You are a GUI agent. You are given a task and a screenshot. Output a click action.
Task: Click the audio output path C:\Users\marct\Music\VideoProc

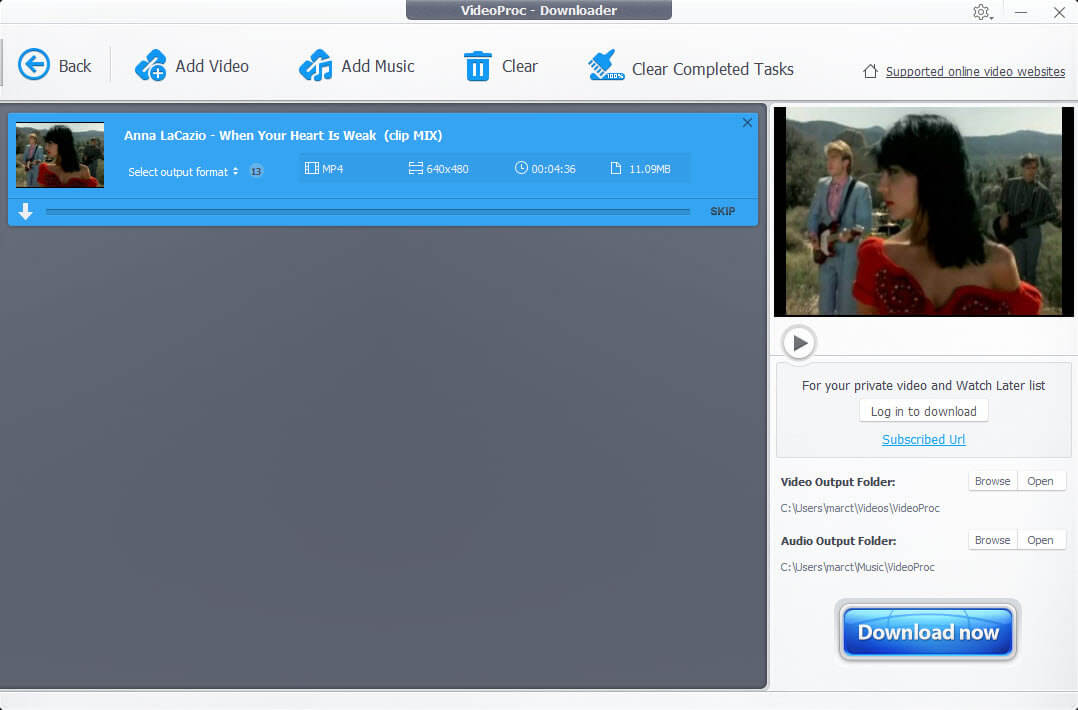[x=857, y=567]
